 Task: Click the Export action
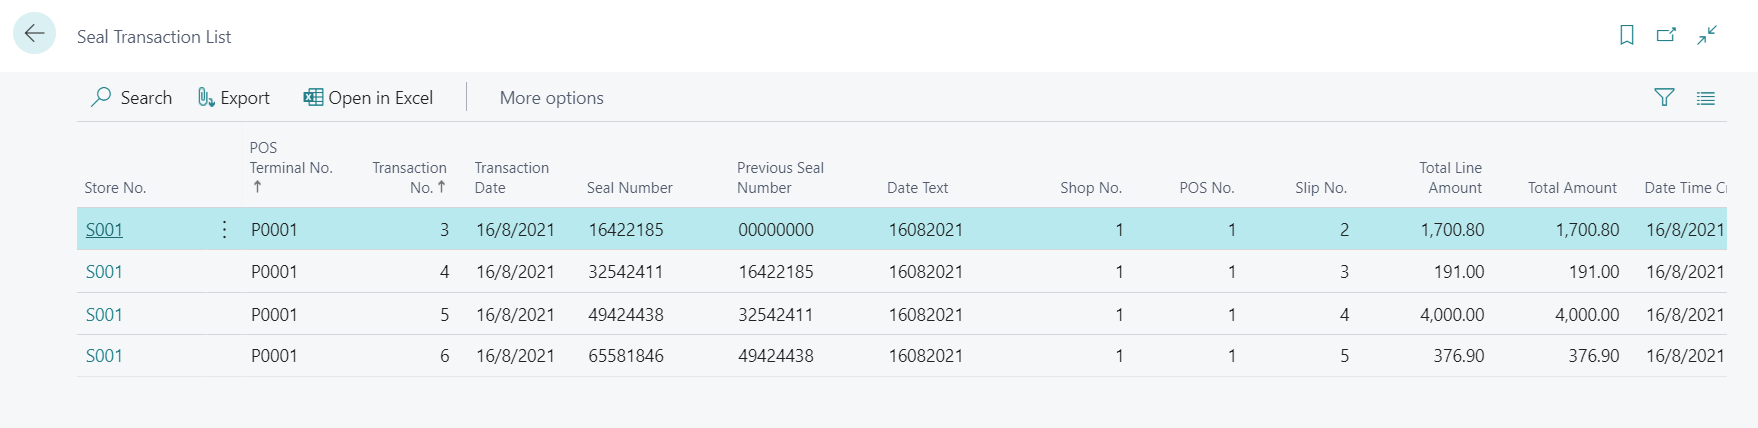[x=234, y=97]
